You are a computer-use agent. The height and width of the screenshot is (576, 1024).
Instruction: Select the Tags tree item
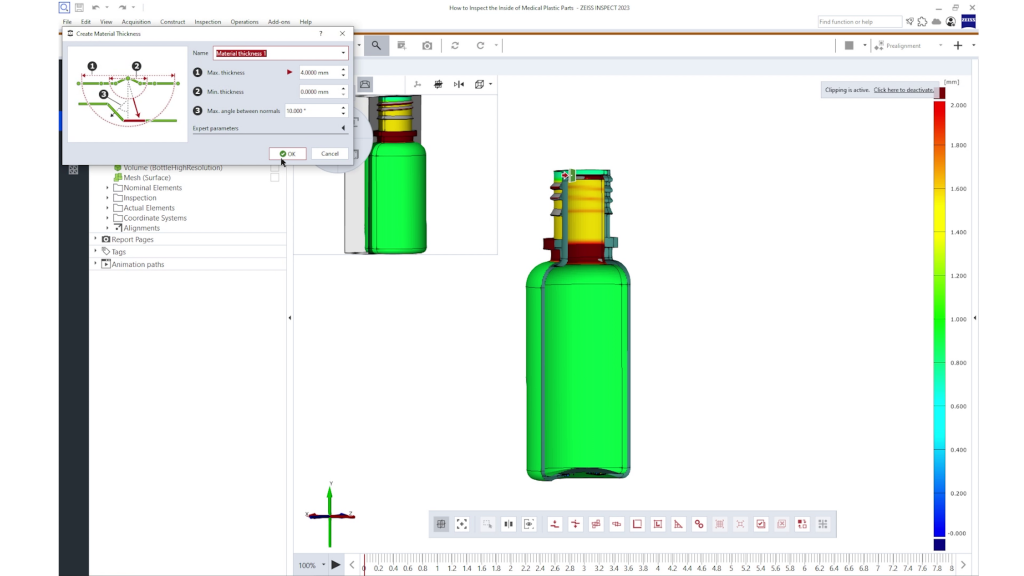118,252
